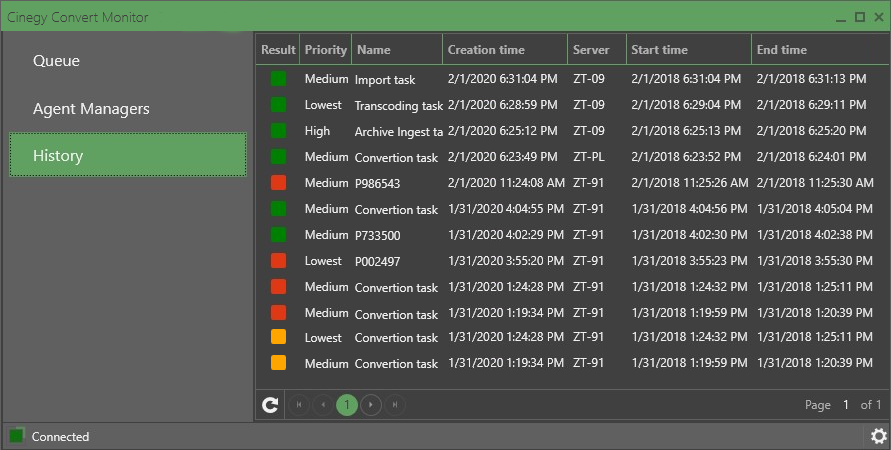
Task: Click green result square of ZT-PL task
Action: click(278, 156)
